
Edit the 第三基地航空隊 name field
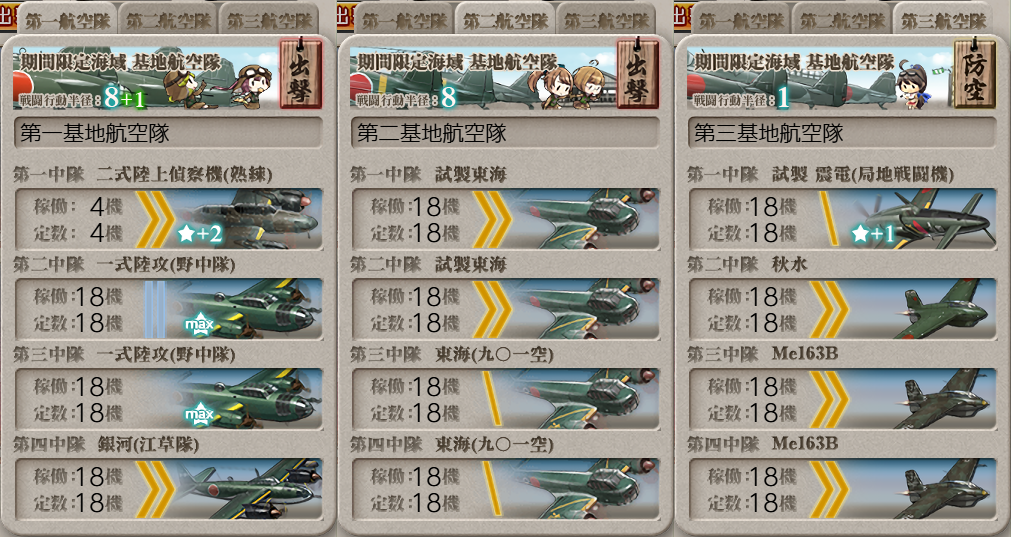coord(842,133)
